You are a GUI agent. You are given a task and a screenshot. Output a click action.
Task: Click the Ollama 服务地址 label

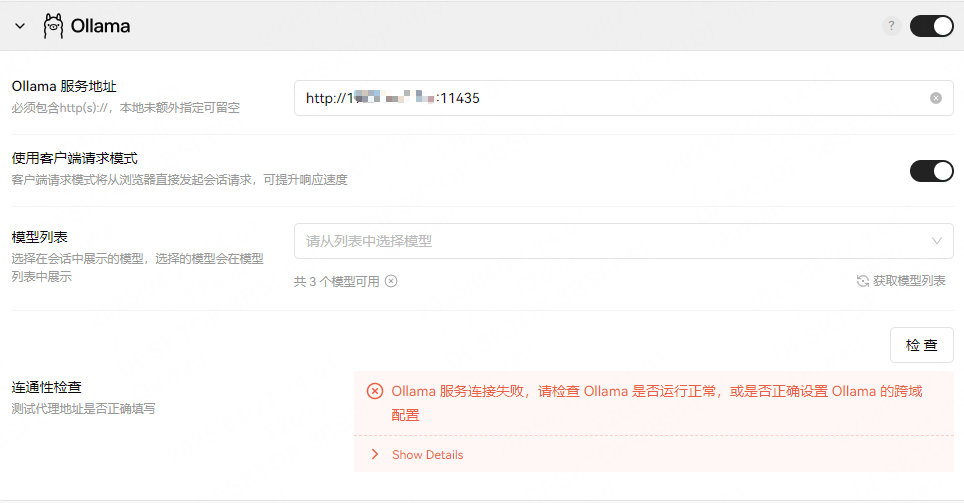(64, 86)
